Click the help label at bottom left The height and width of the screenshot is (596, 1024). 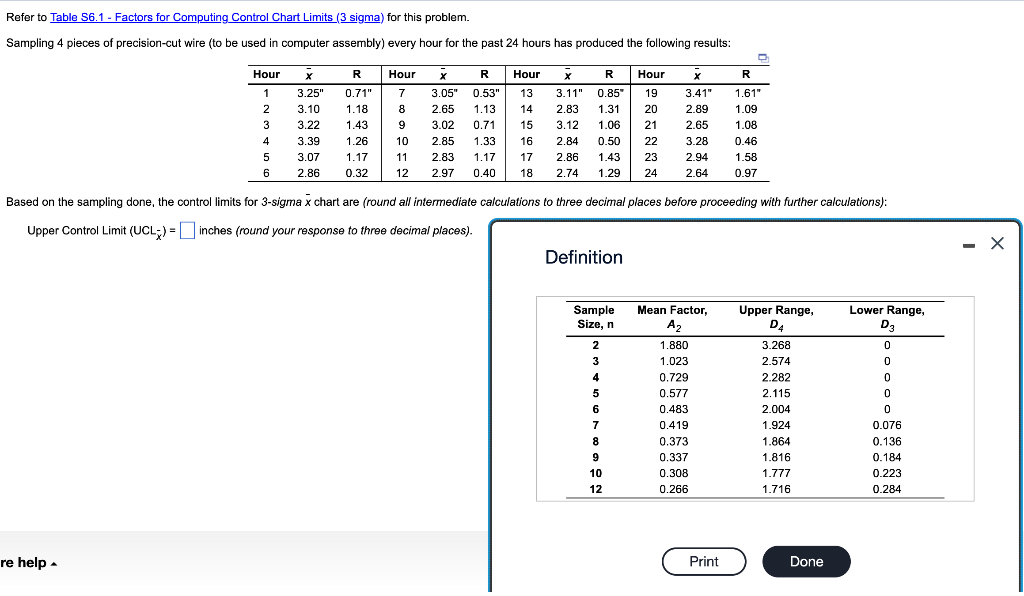(x=22, y=563)
